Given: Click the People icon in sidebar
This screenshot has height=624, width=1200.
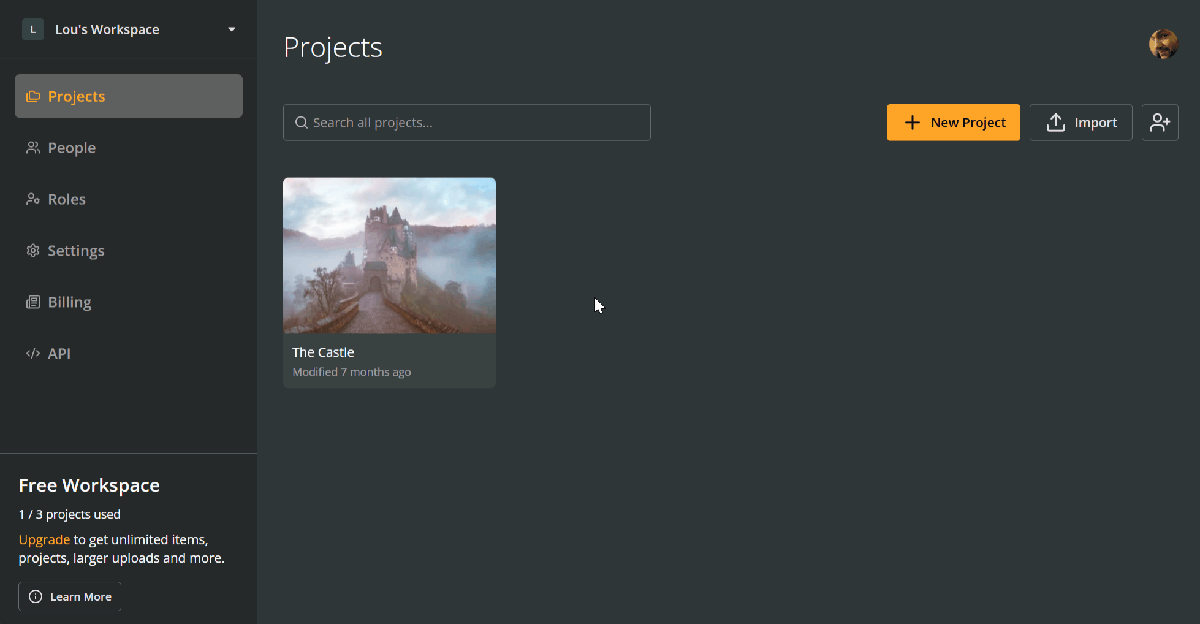Looking at the screenshot, I should click(x=33, y=148).
